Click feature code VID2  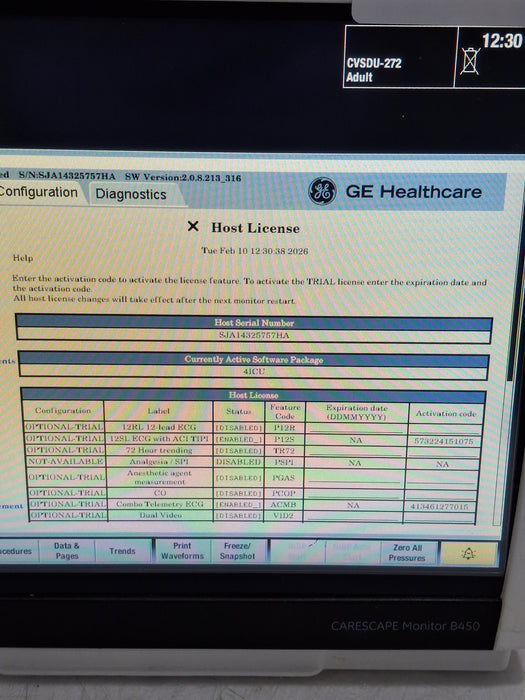pyautogui.click(x=283, y=516)
